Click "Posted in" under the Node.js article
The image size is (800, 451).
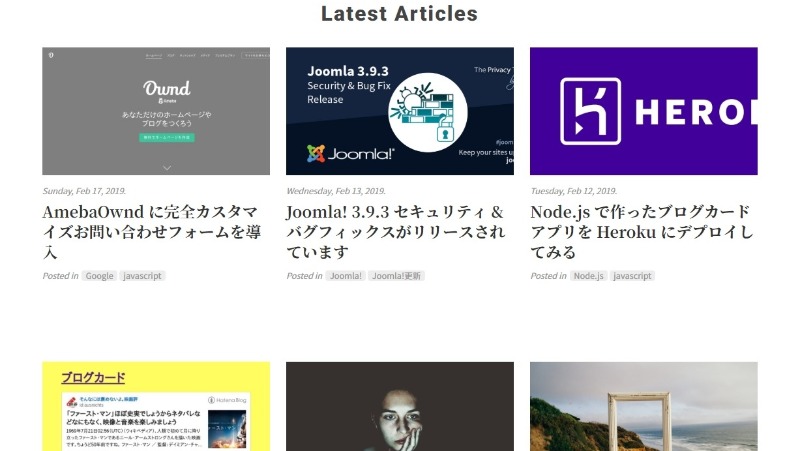(548, 276)
